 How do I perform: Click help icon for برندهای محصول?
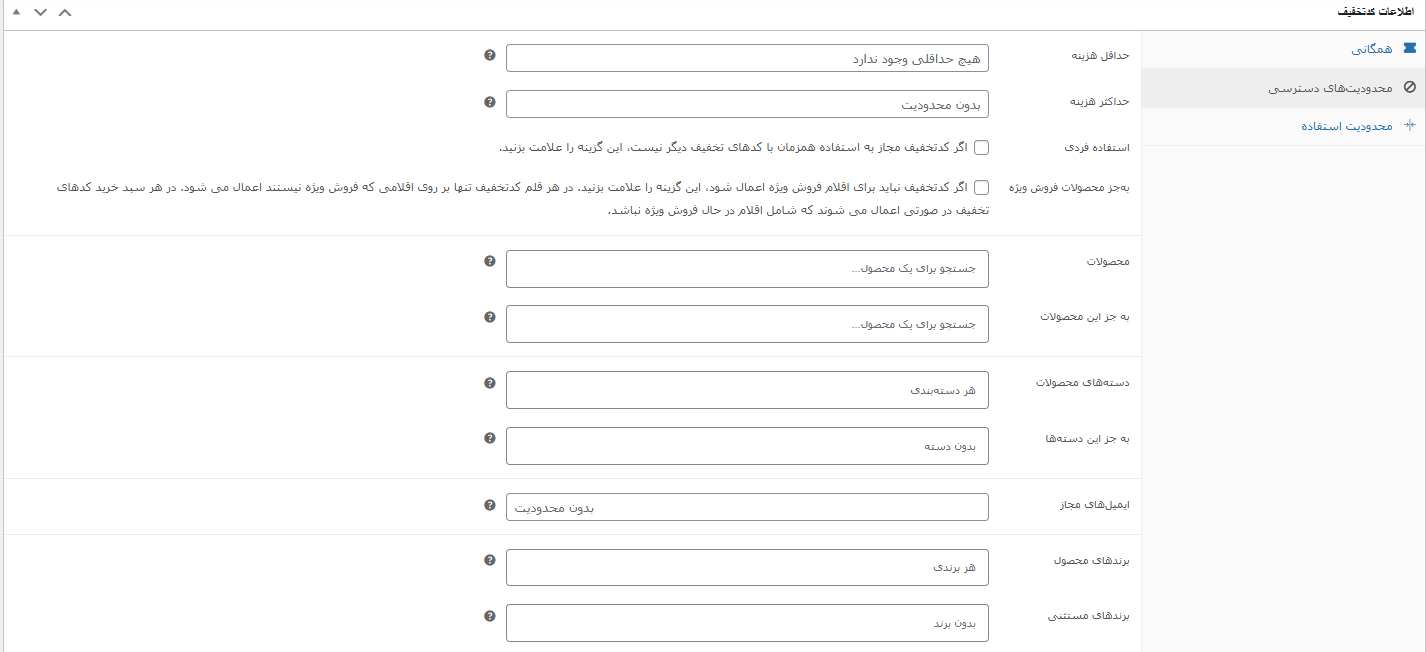489,560
